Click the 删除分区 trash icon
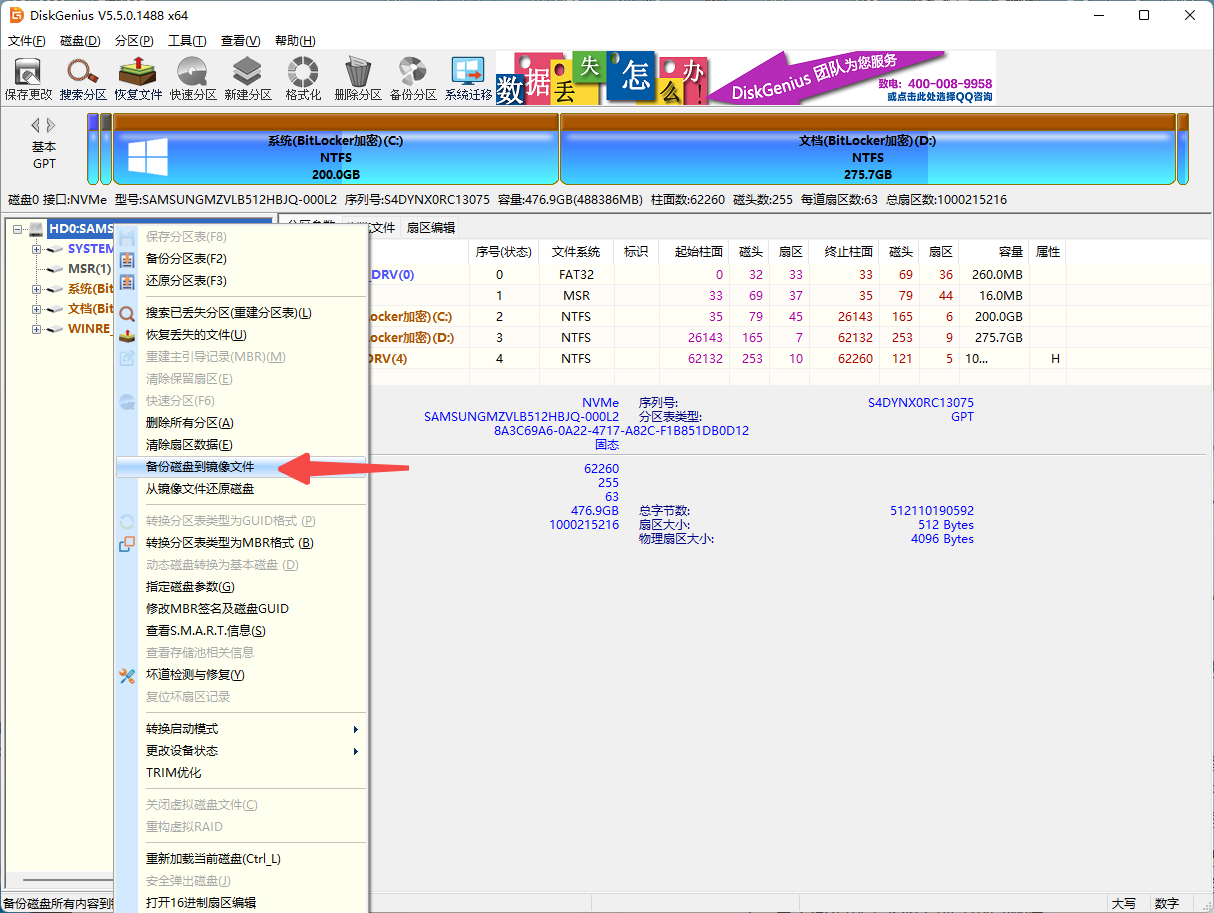 point(358,78)
